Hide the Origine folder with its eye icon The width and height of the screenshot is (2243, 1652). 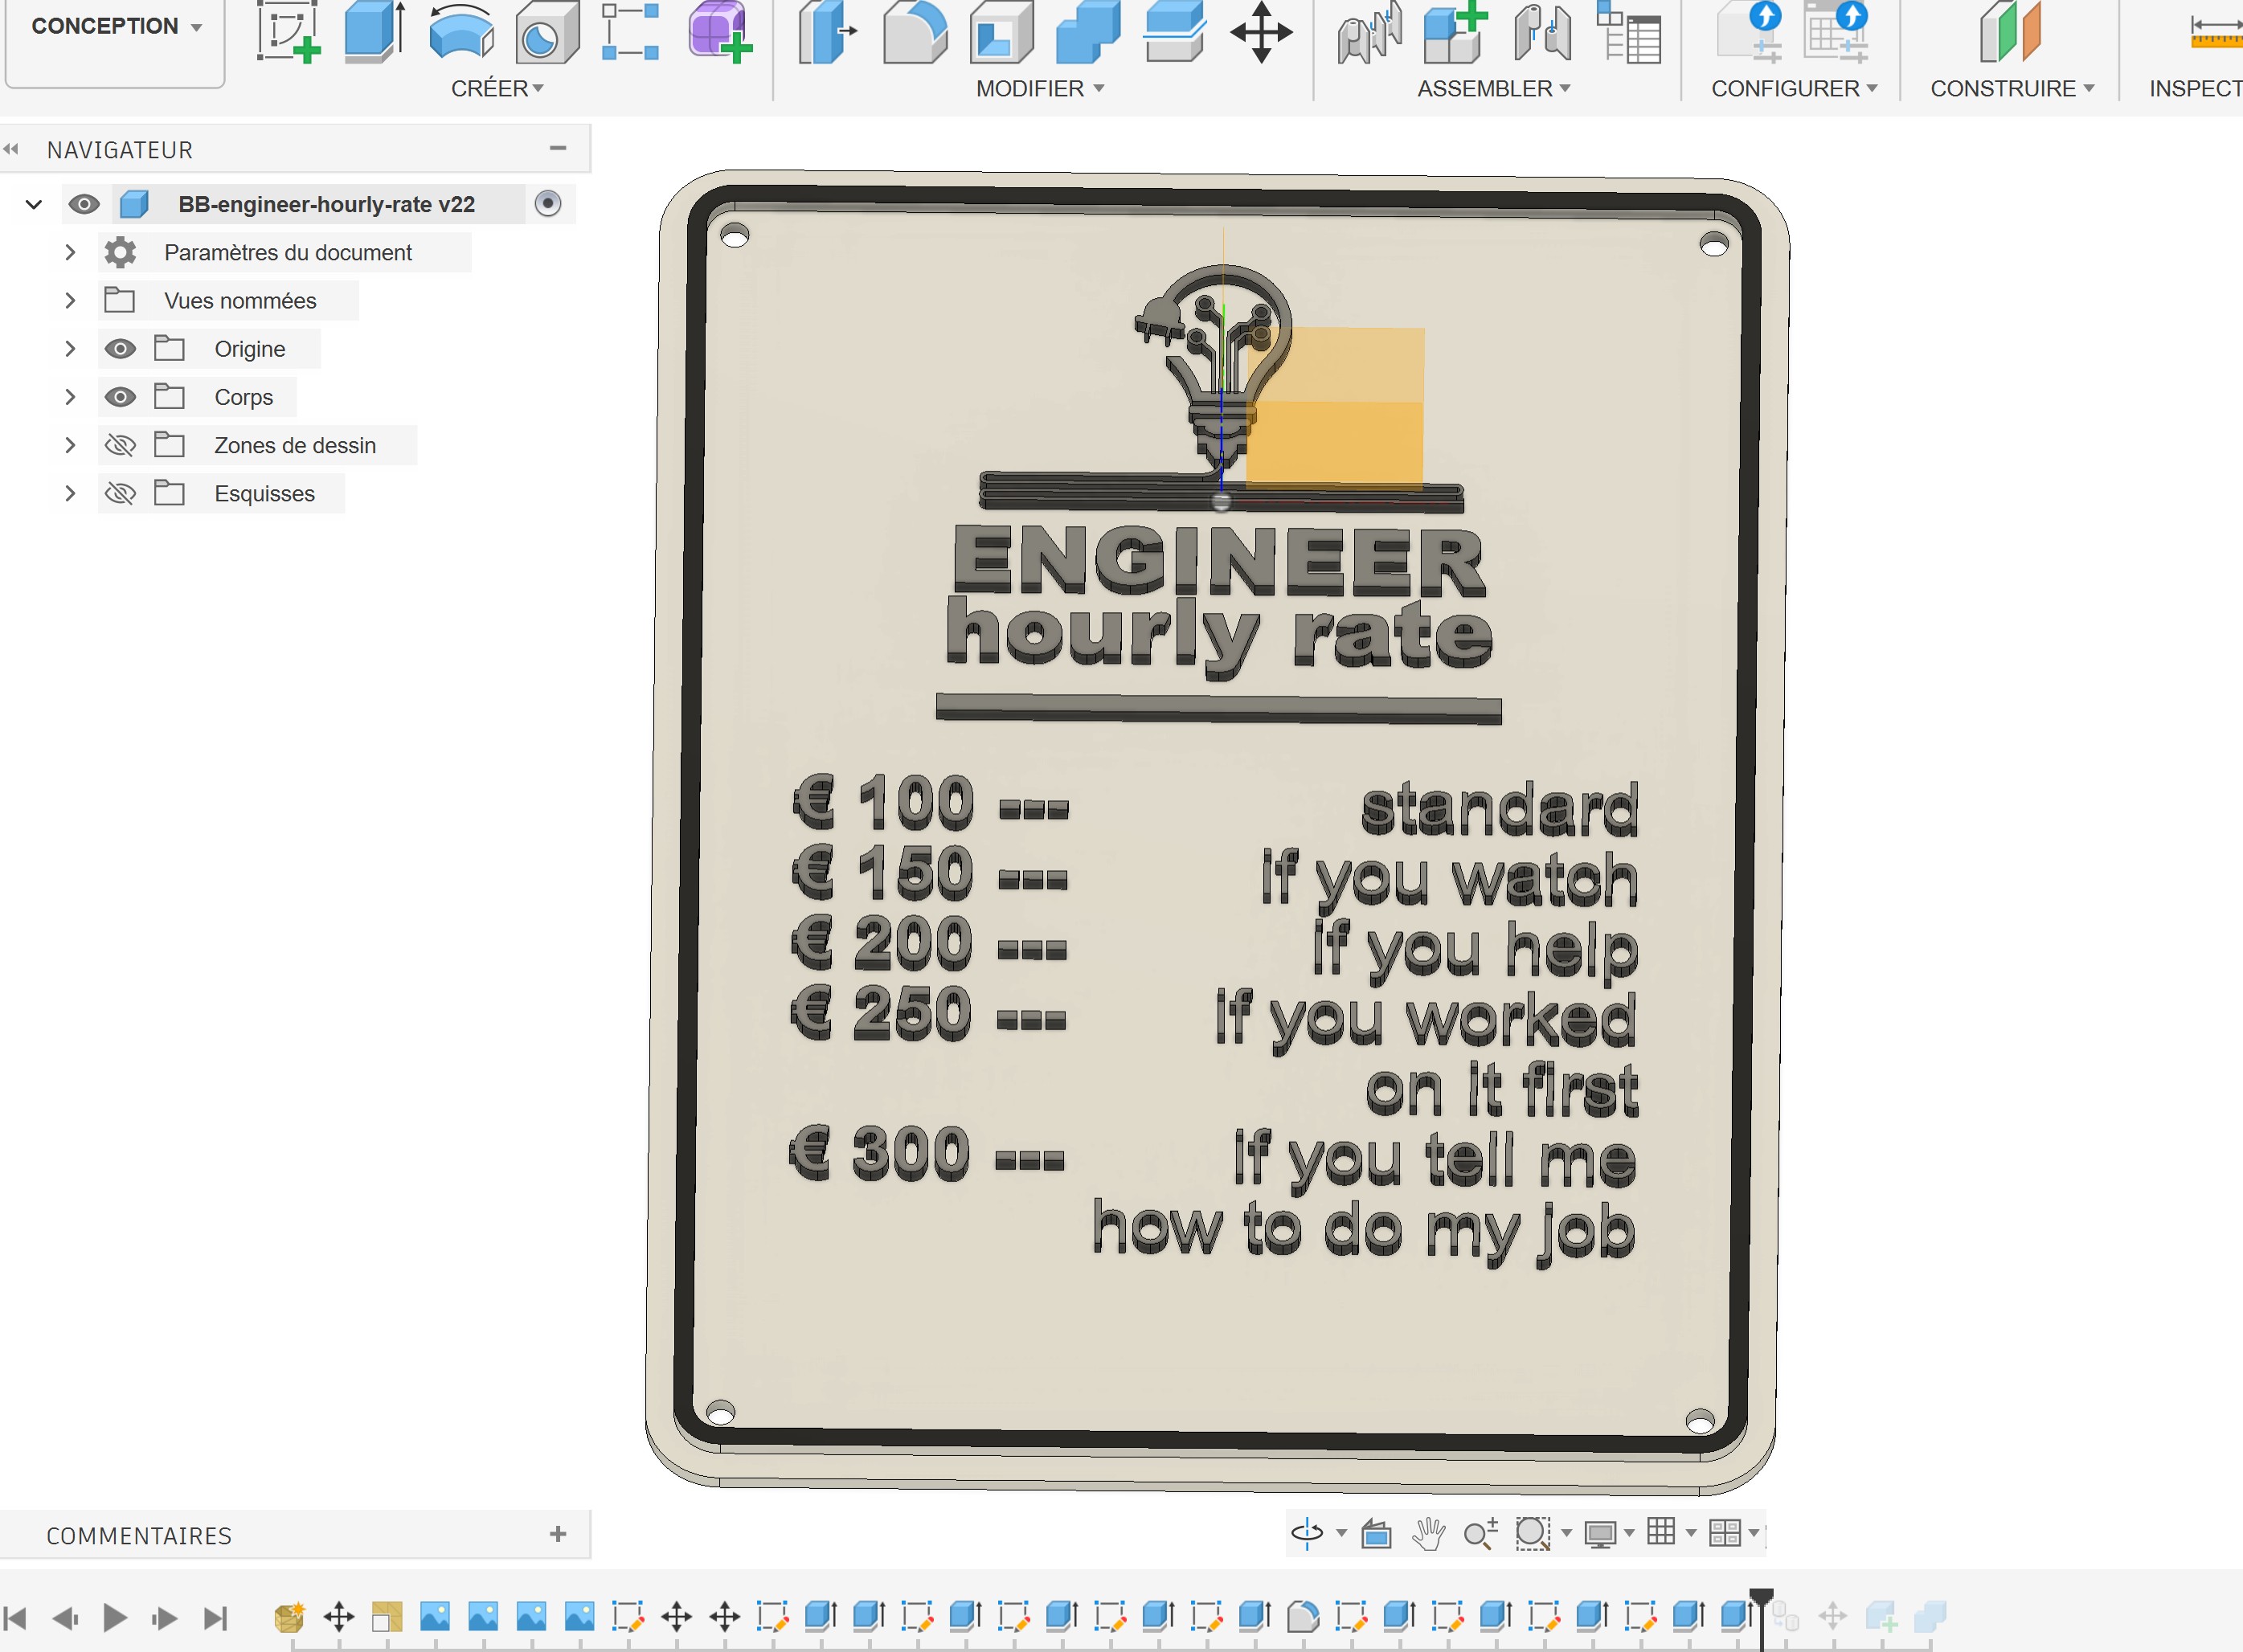pos(120,349)
